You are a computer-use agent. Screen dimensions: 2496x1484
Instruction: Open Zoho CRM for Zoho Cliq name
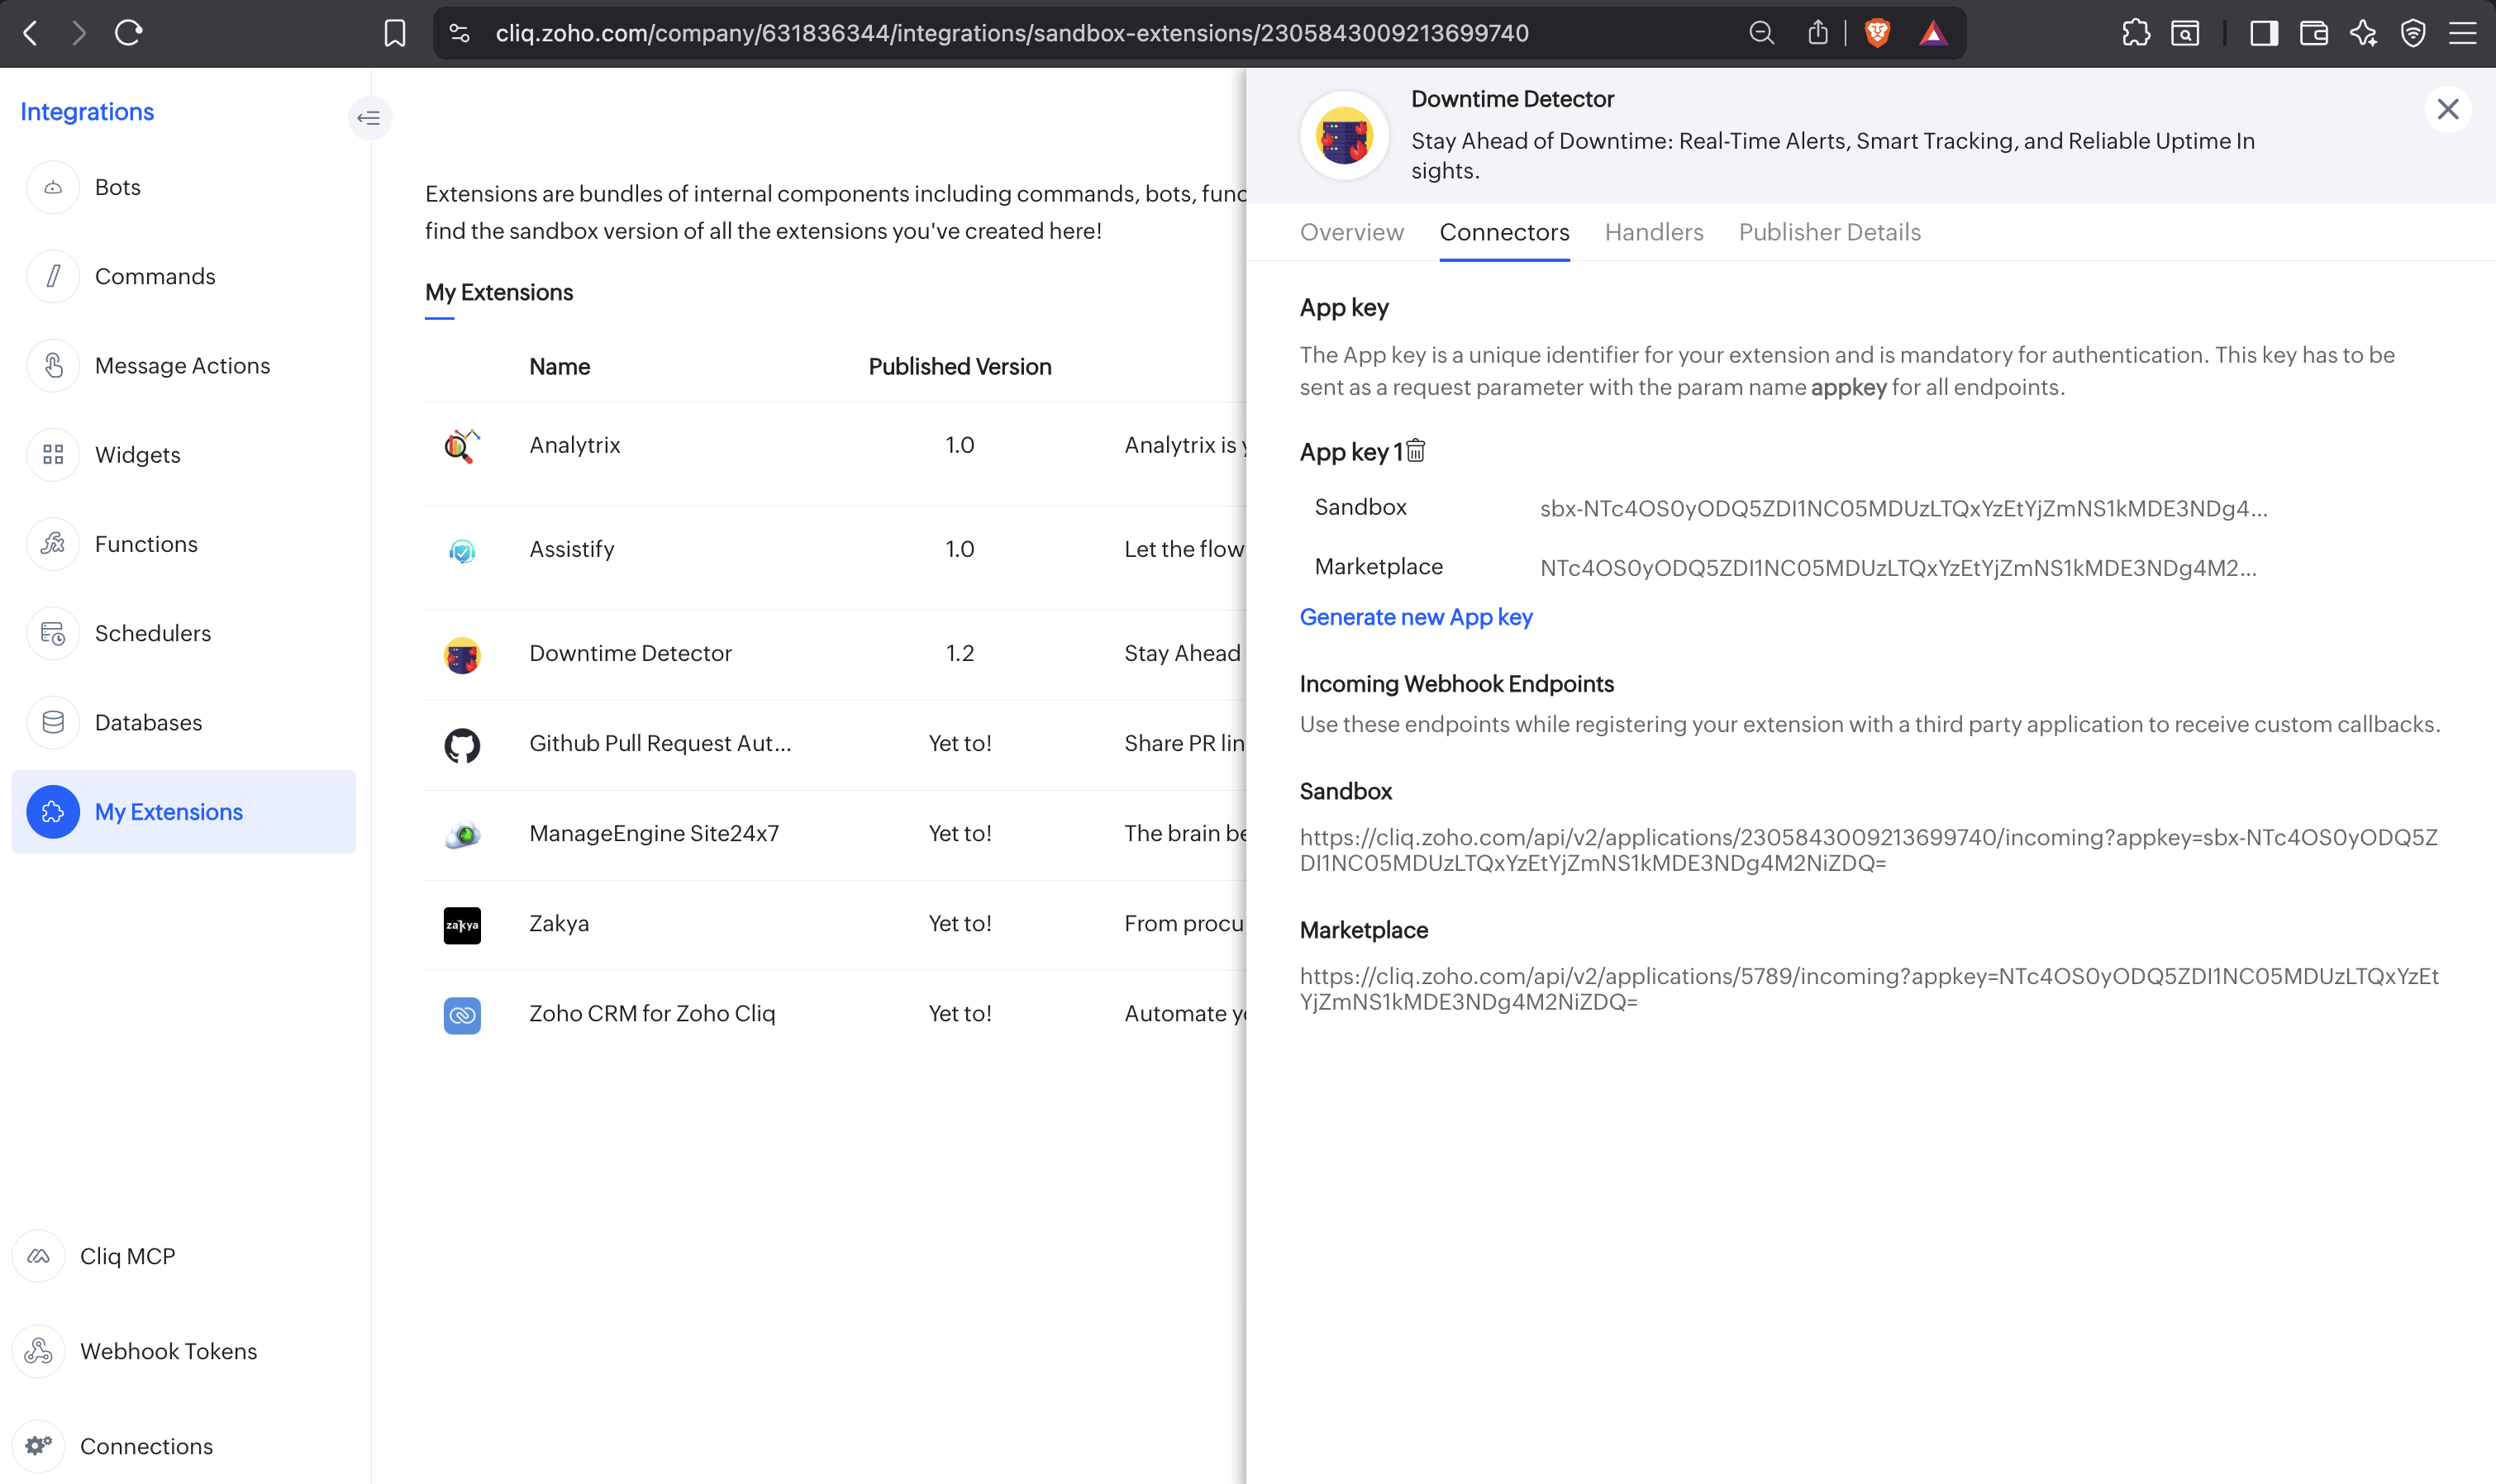652,1013
